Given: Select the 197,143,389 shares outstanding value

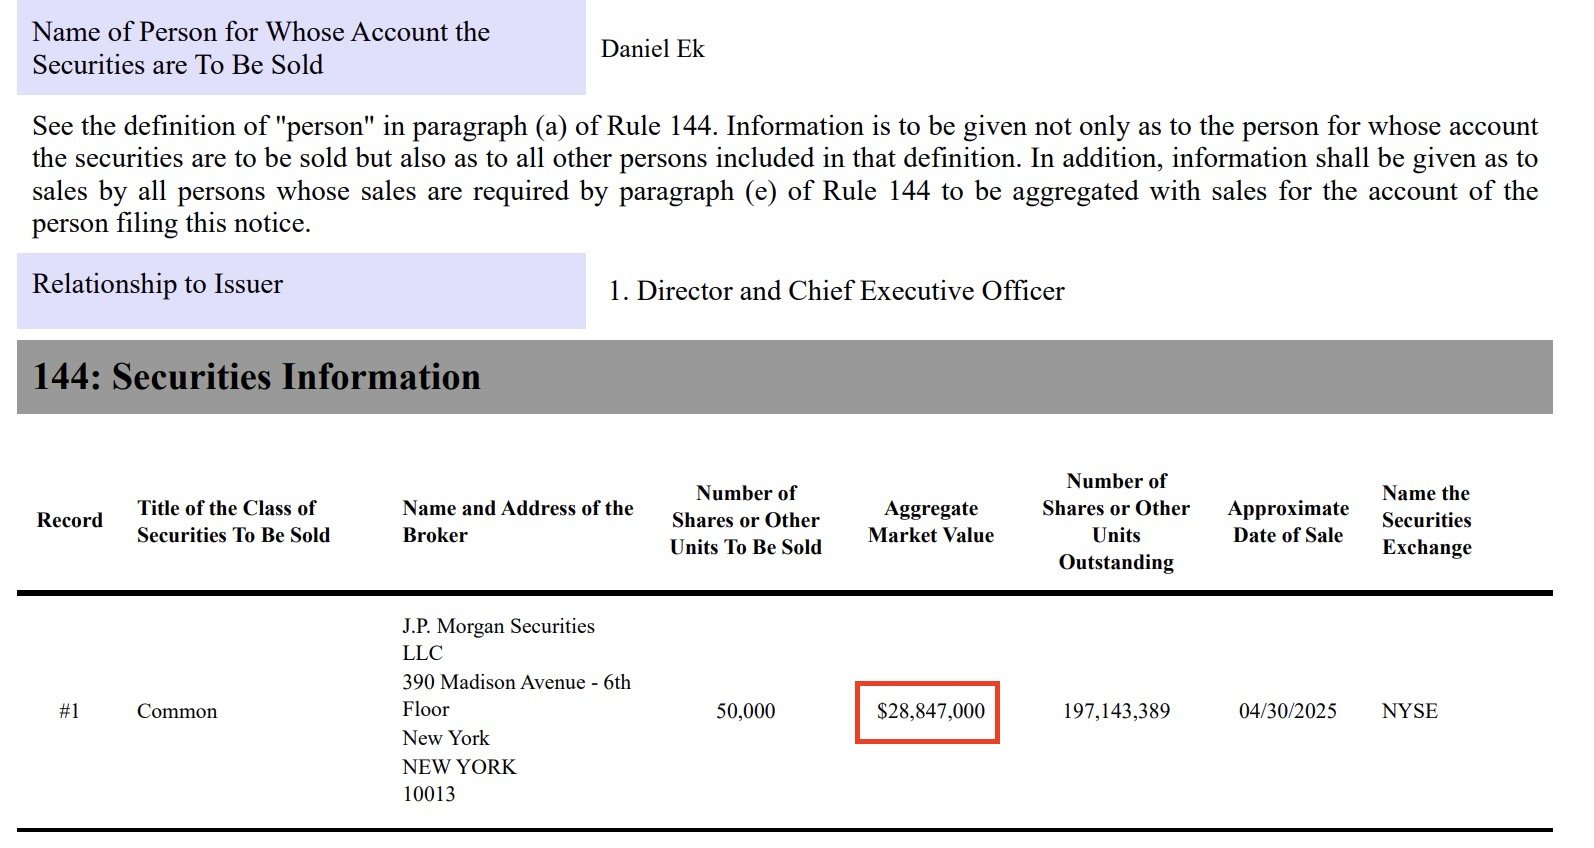Looking at the screenshot, I should pyautogui.click(x=1116, y=711).
